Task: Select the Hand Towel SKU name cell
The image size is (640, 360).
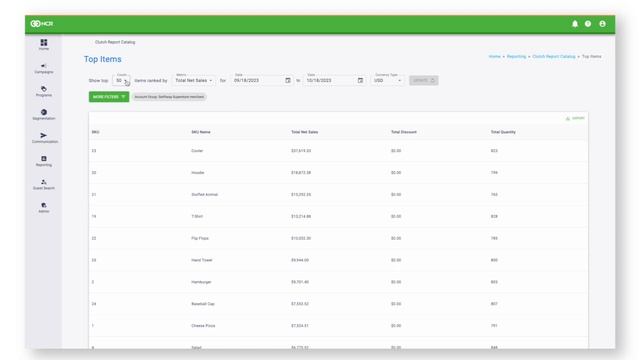Action: click(202, 260)
